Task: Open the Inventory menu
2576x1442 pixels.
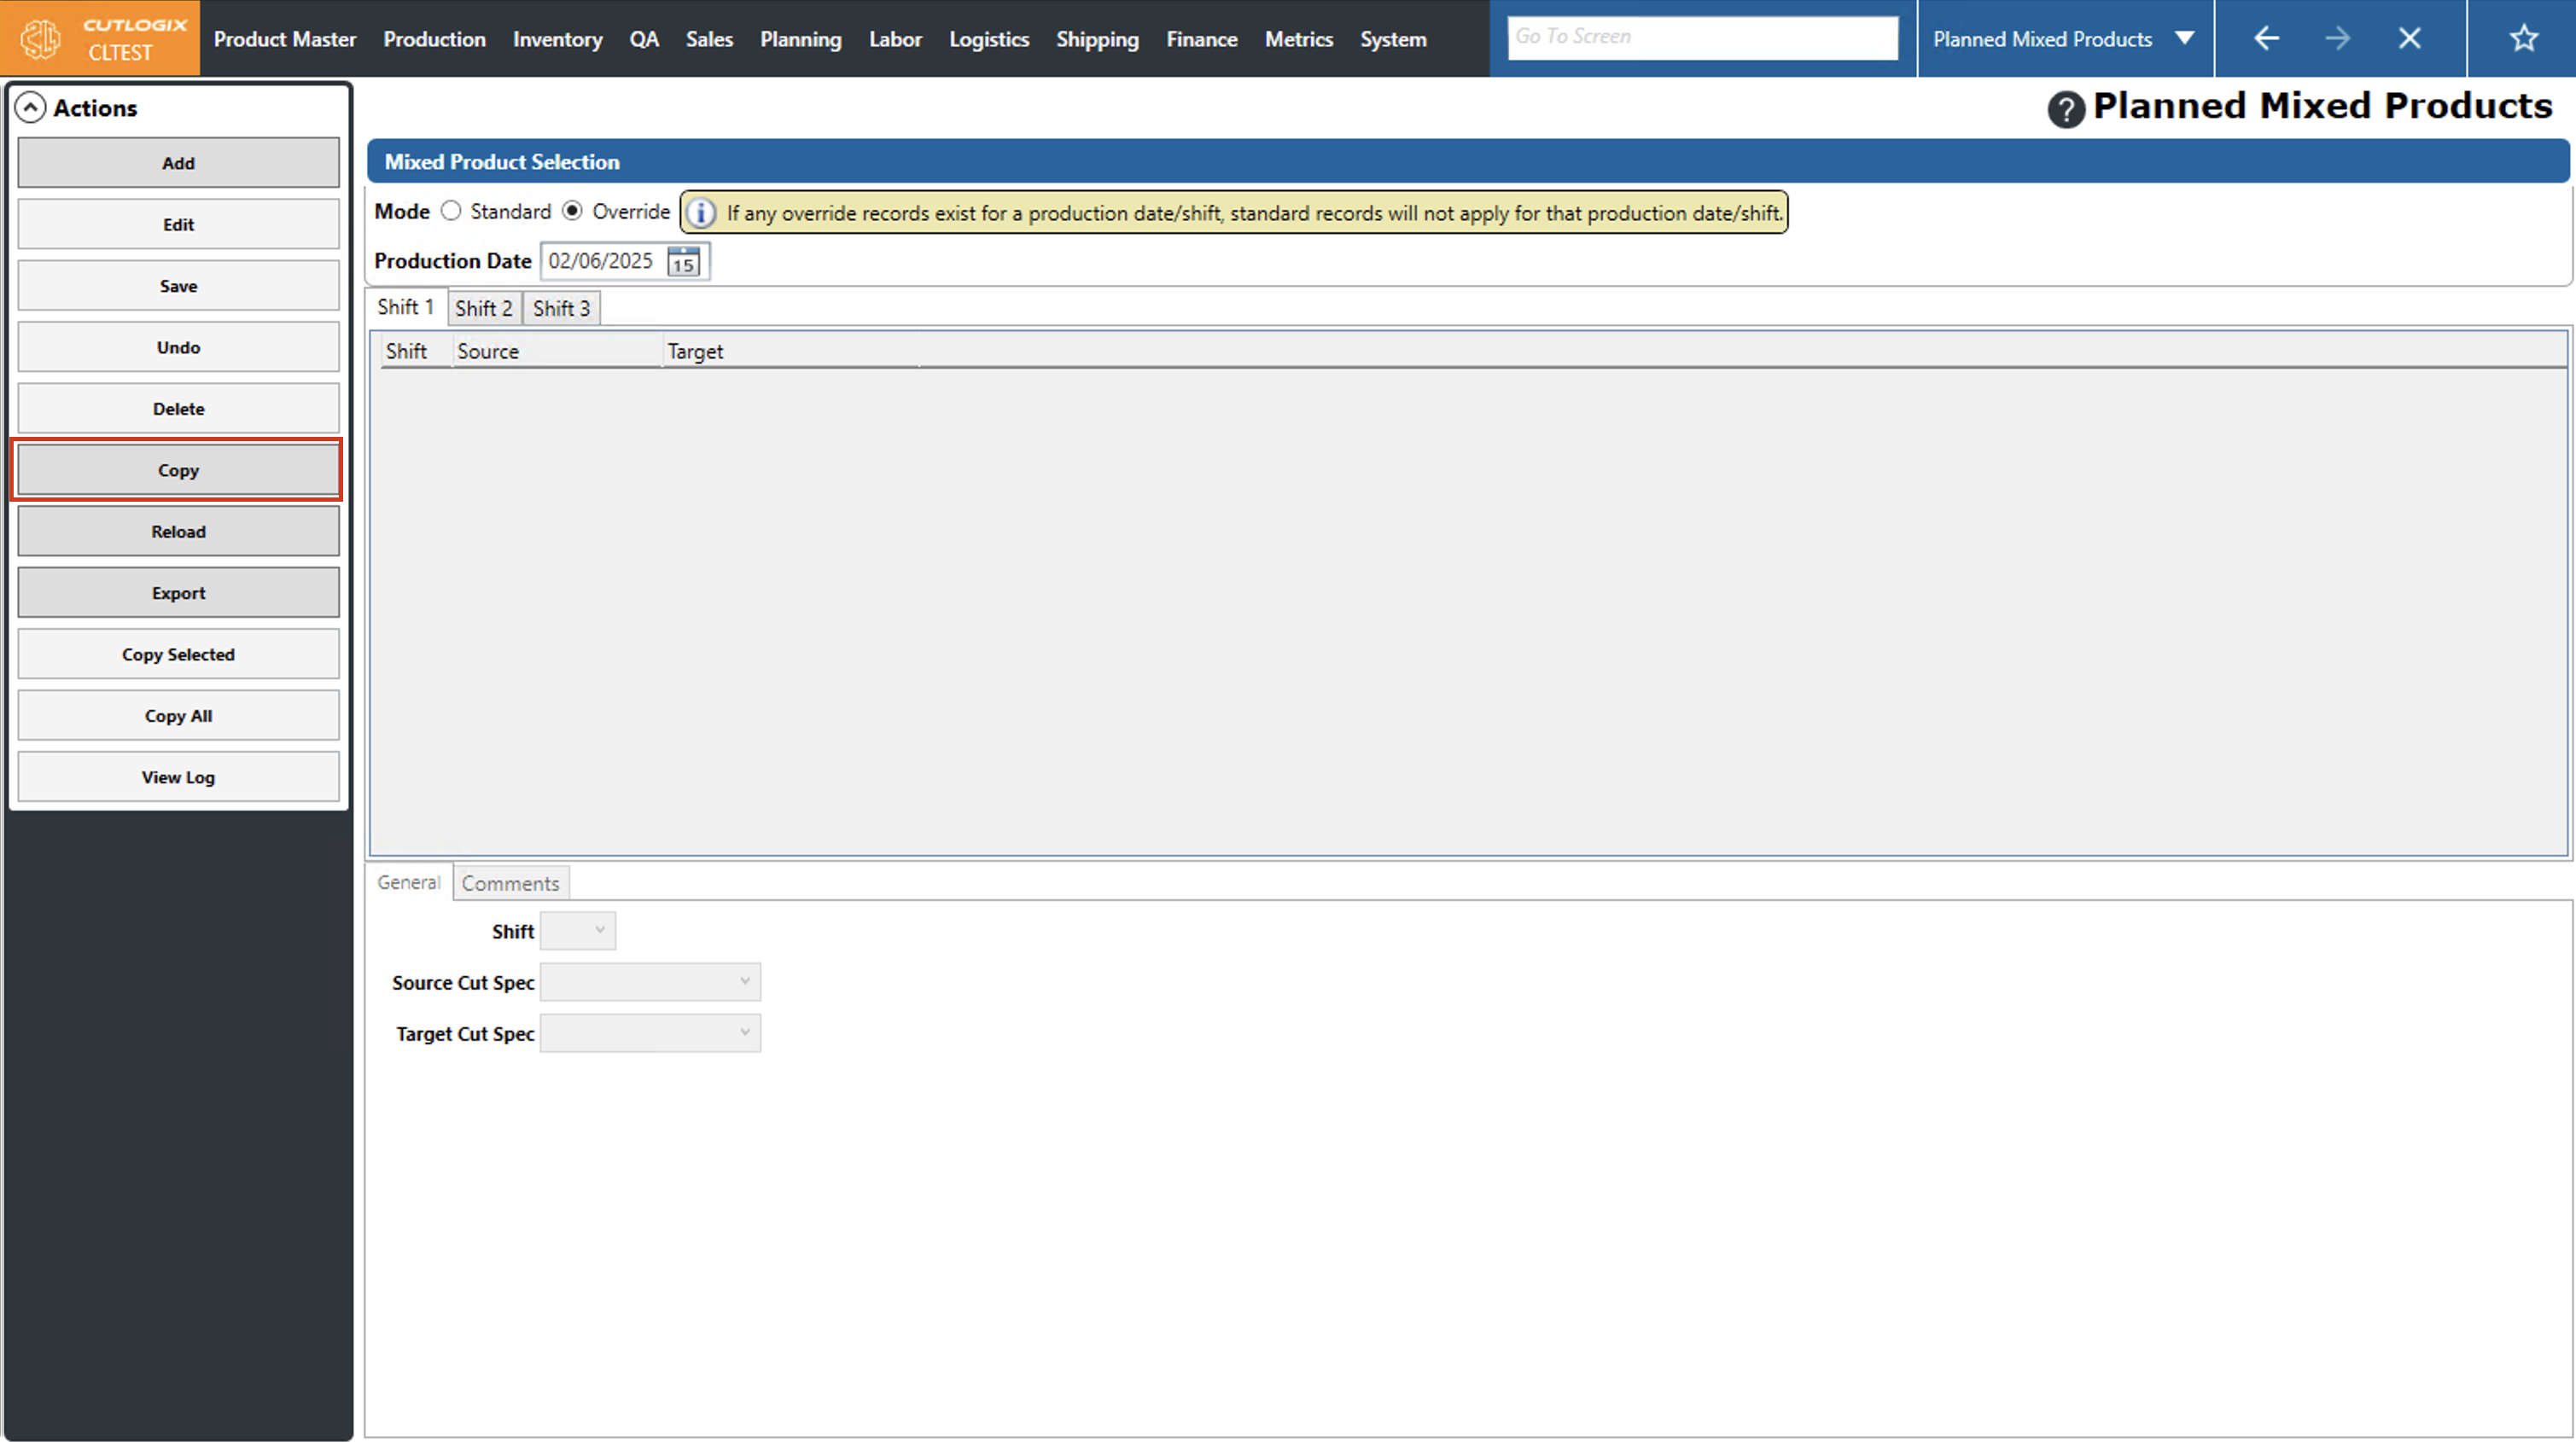Action: tap(557, 39)
